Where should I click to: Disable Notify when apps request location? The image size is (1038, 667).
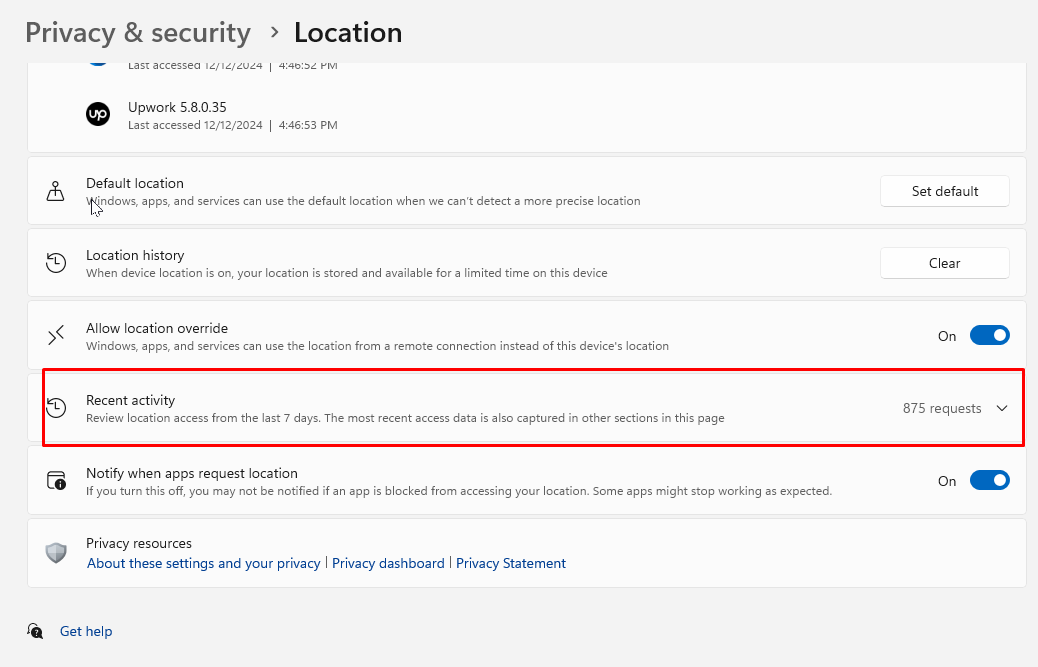pos(990,481)
